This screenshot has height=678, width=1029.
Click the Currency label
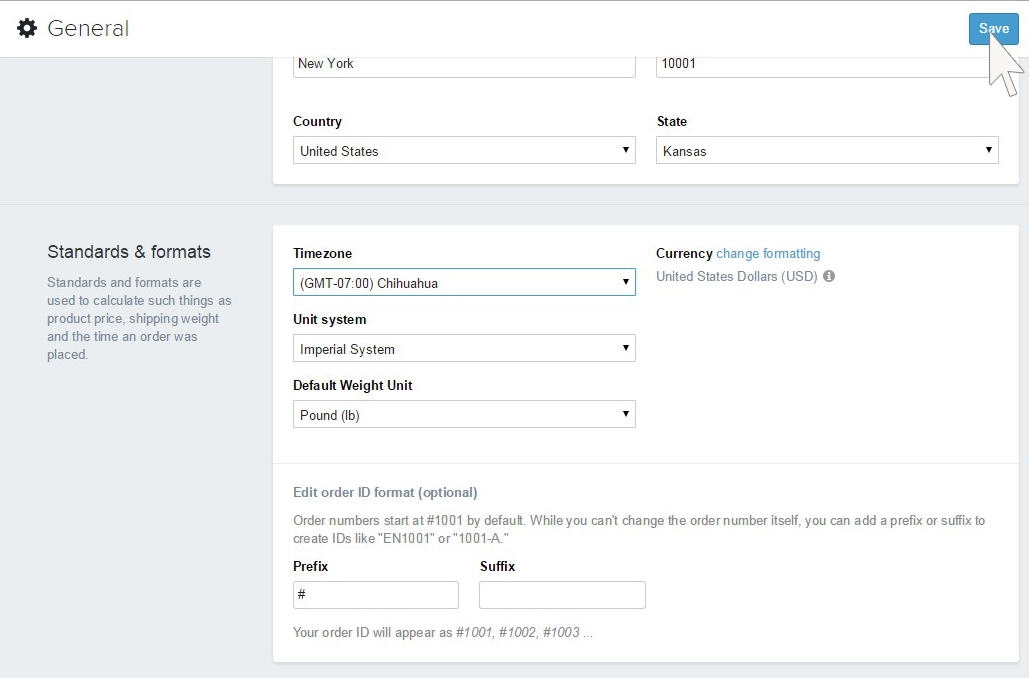tap(684, 253)
